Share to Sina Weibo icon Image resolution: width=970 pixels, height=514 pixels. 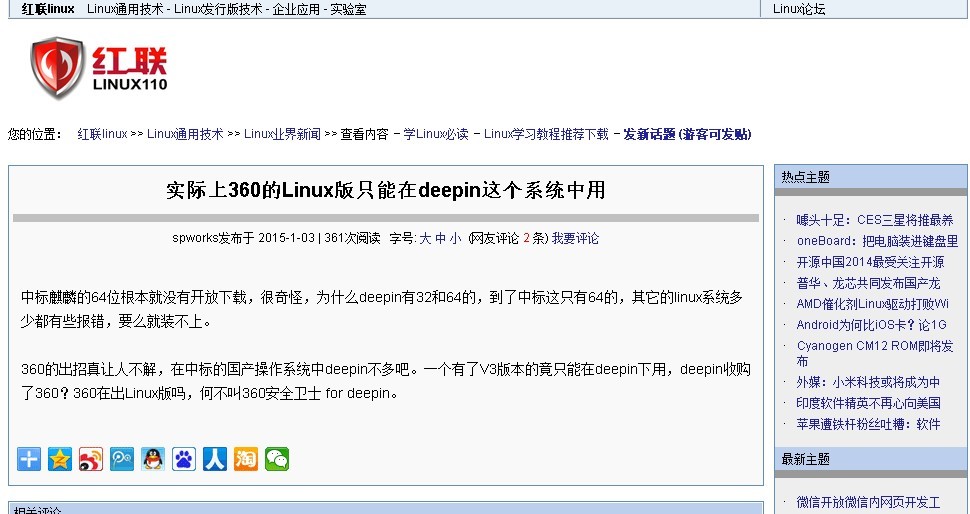click(91, 459)
